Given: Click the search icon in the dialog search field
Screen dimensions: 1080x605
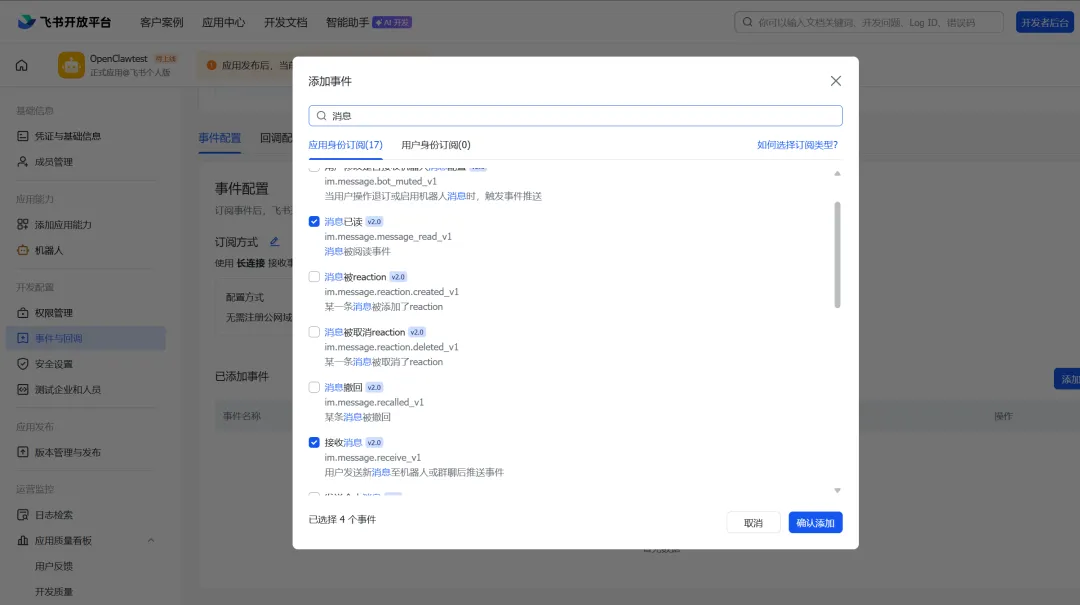Looking at the screenshot, I should tap(322, 116).
